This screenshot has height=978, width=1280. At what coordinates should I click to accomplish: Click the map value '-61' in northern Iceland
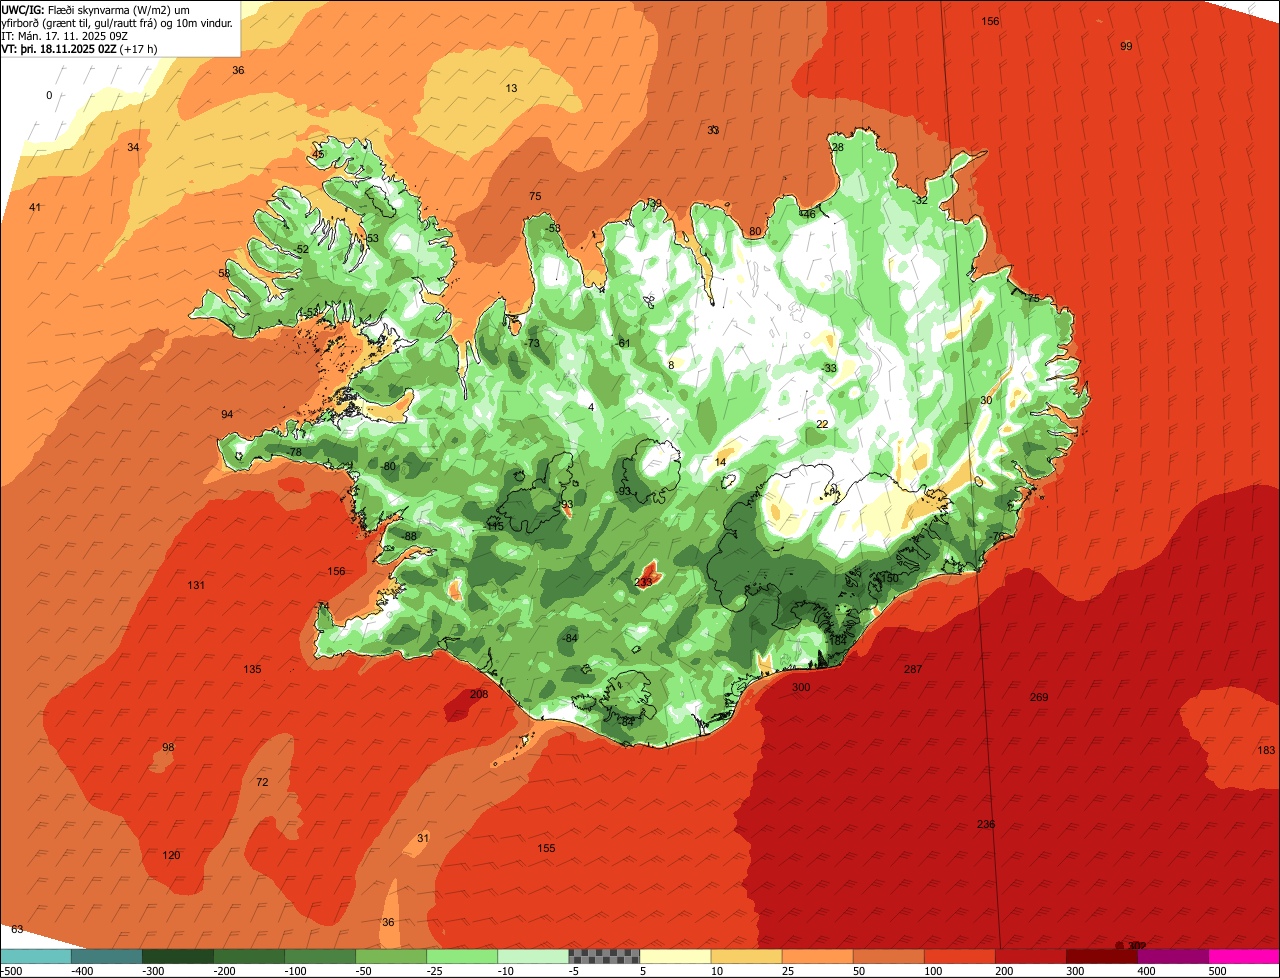click(623, 343)
